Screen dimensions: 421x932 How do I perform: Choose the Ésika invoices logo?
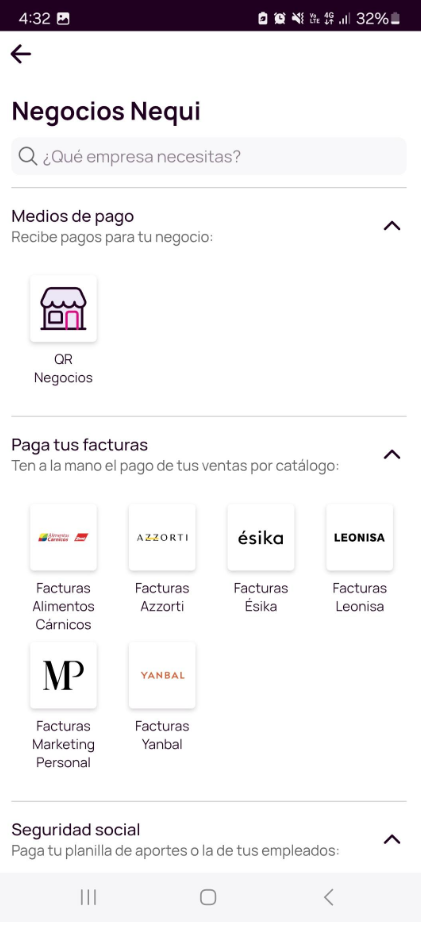(x=260, y=537)
